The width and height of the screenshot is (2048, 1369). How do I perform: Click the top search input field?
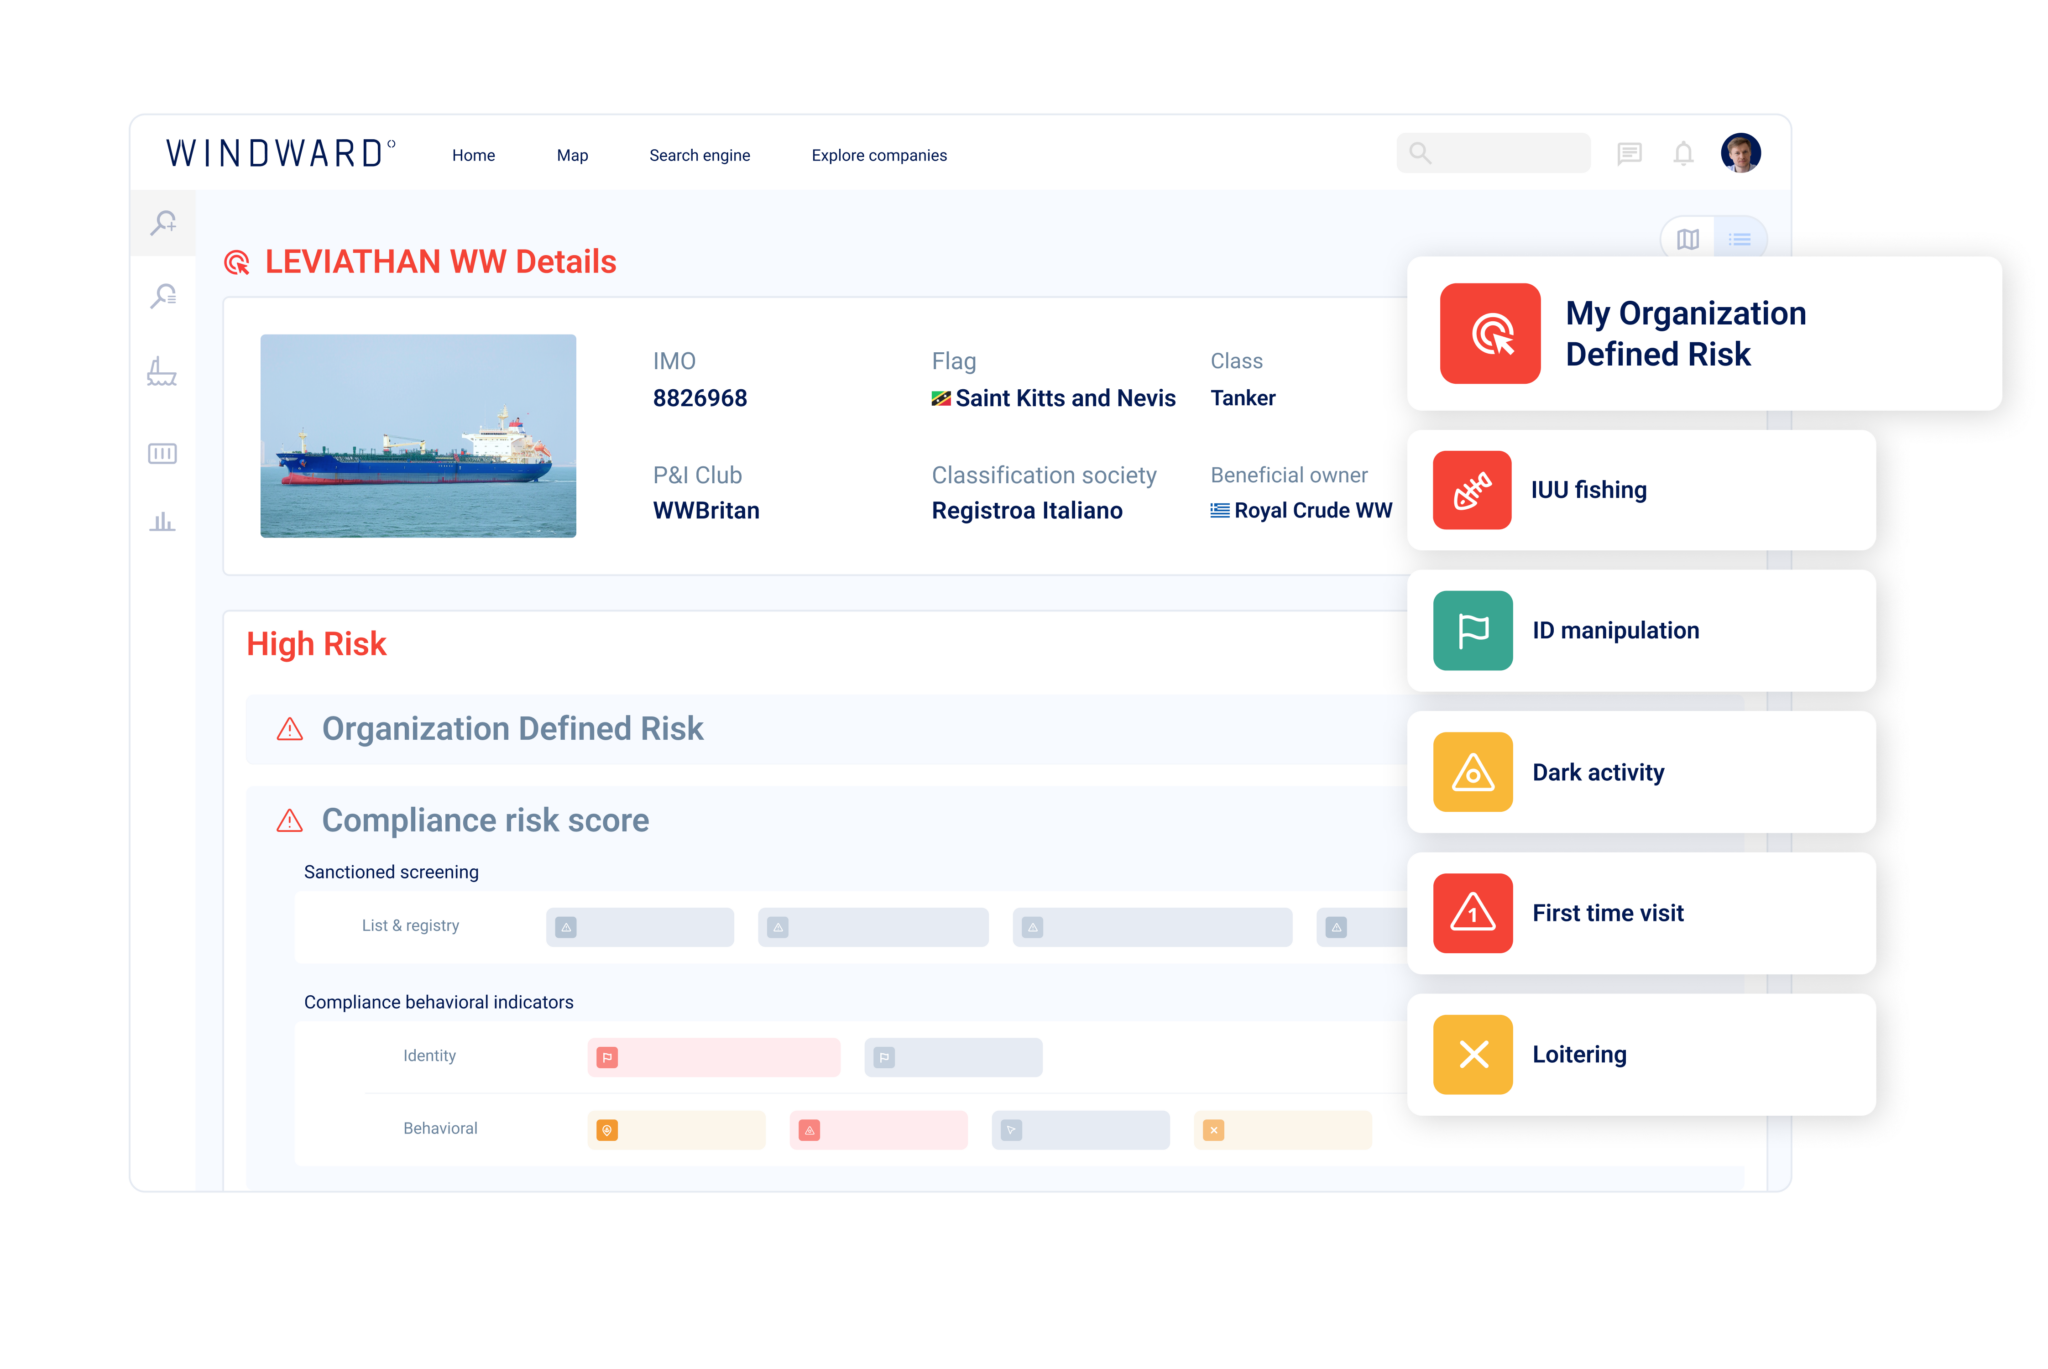(1493, 153)
